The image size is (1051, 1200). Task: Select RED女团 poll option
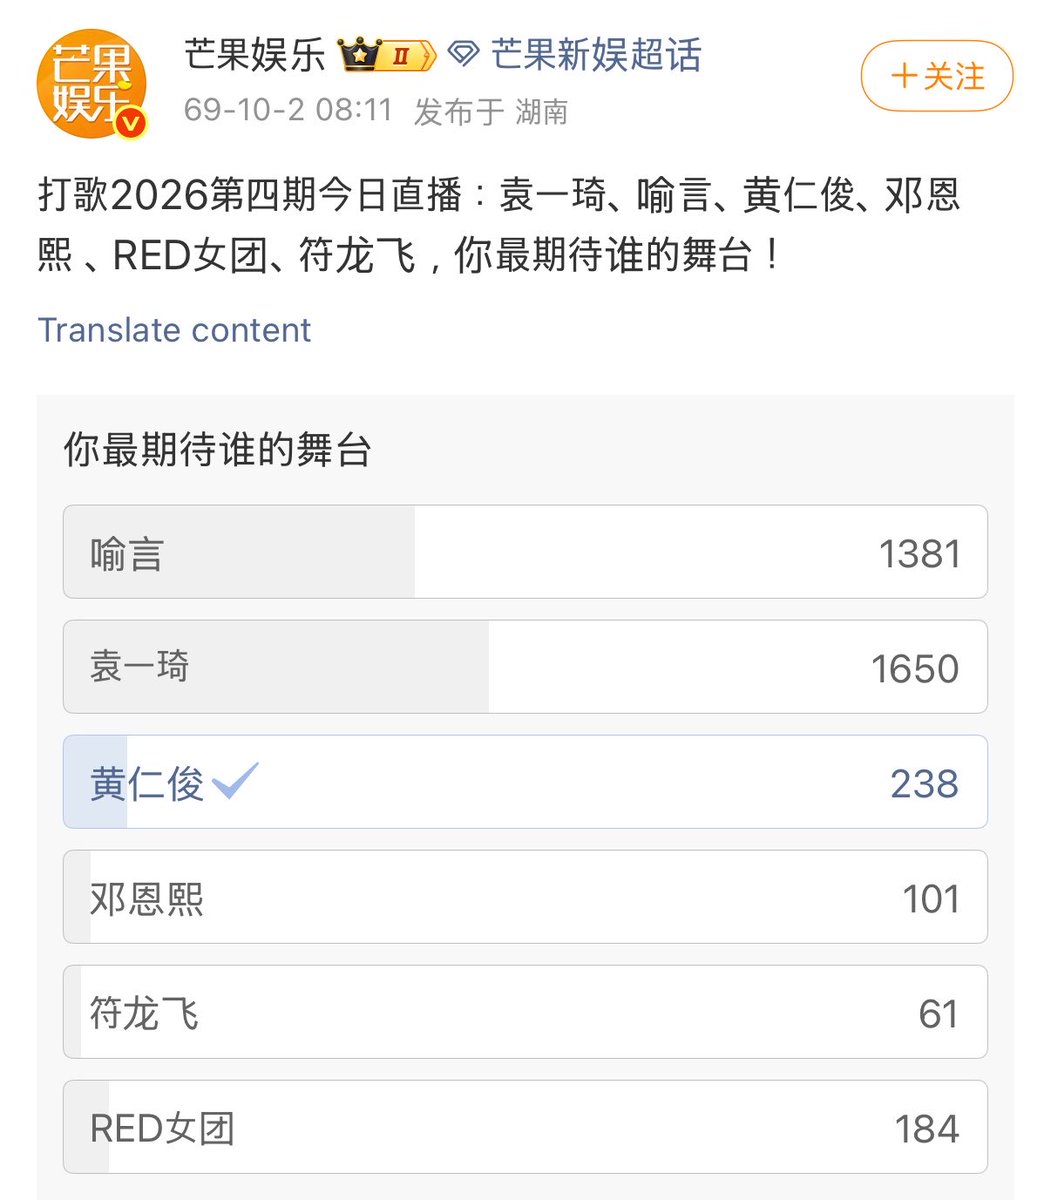coord(525,1127)
